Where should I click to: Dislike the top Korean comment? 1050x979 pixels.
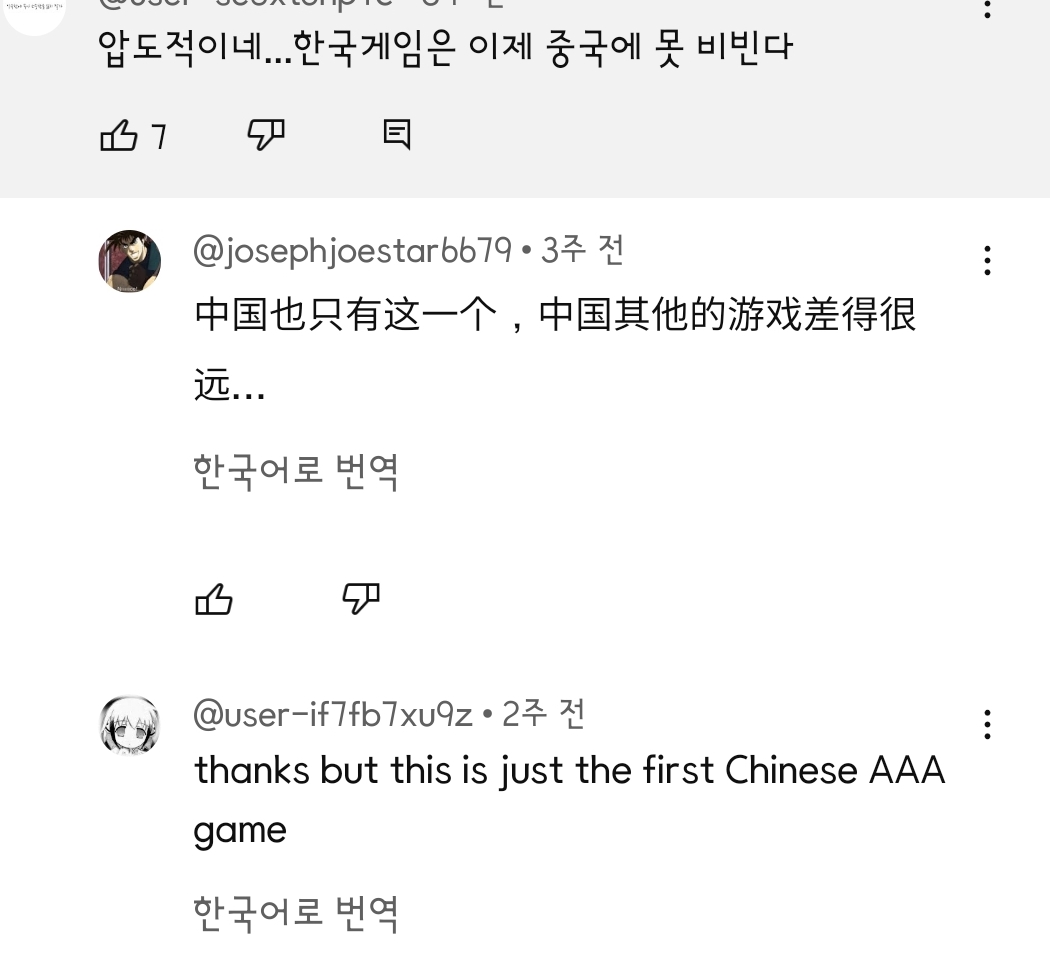[x=266, y=135]
